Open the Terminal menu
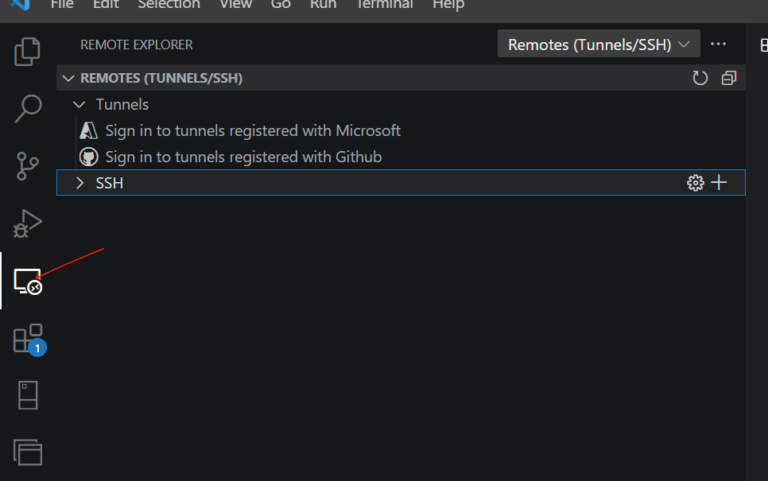Viewport: 768px width, 481px height. (x=385, y=5)
